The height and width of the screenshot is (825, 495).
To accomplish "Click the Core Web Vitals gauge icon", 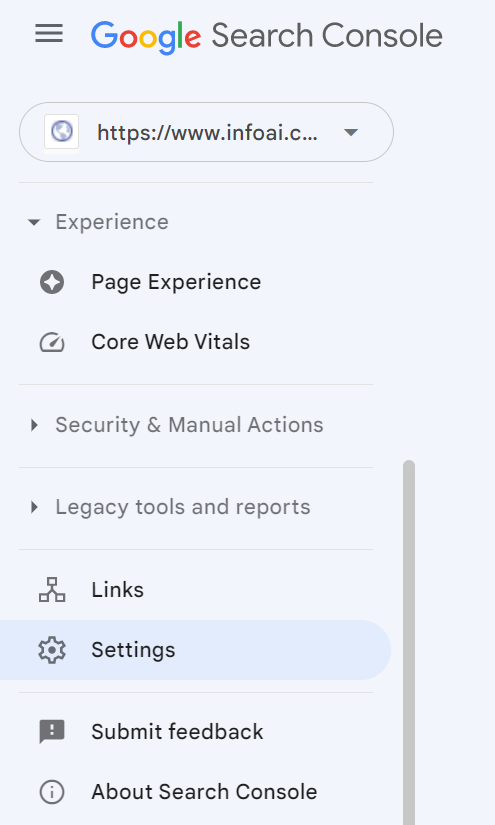I will point(52,343).
